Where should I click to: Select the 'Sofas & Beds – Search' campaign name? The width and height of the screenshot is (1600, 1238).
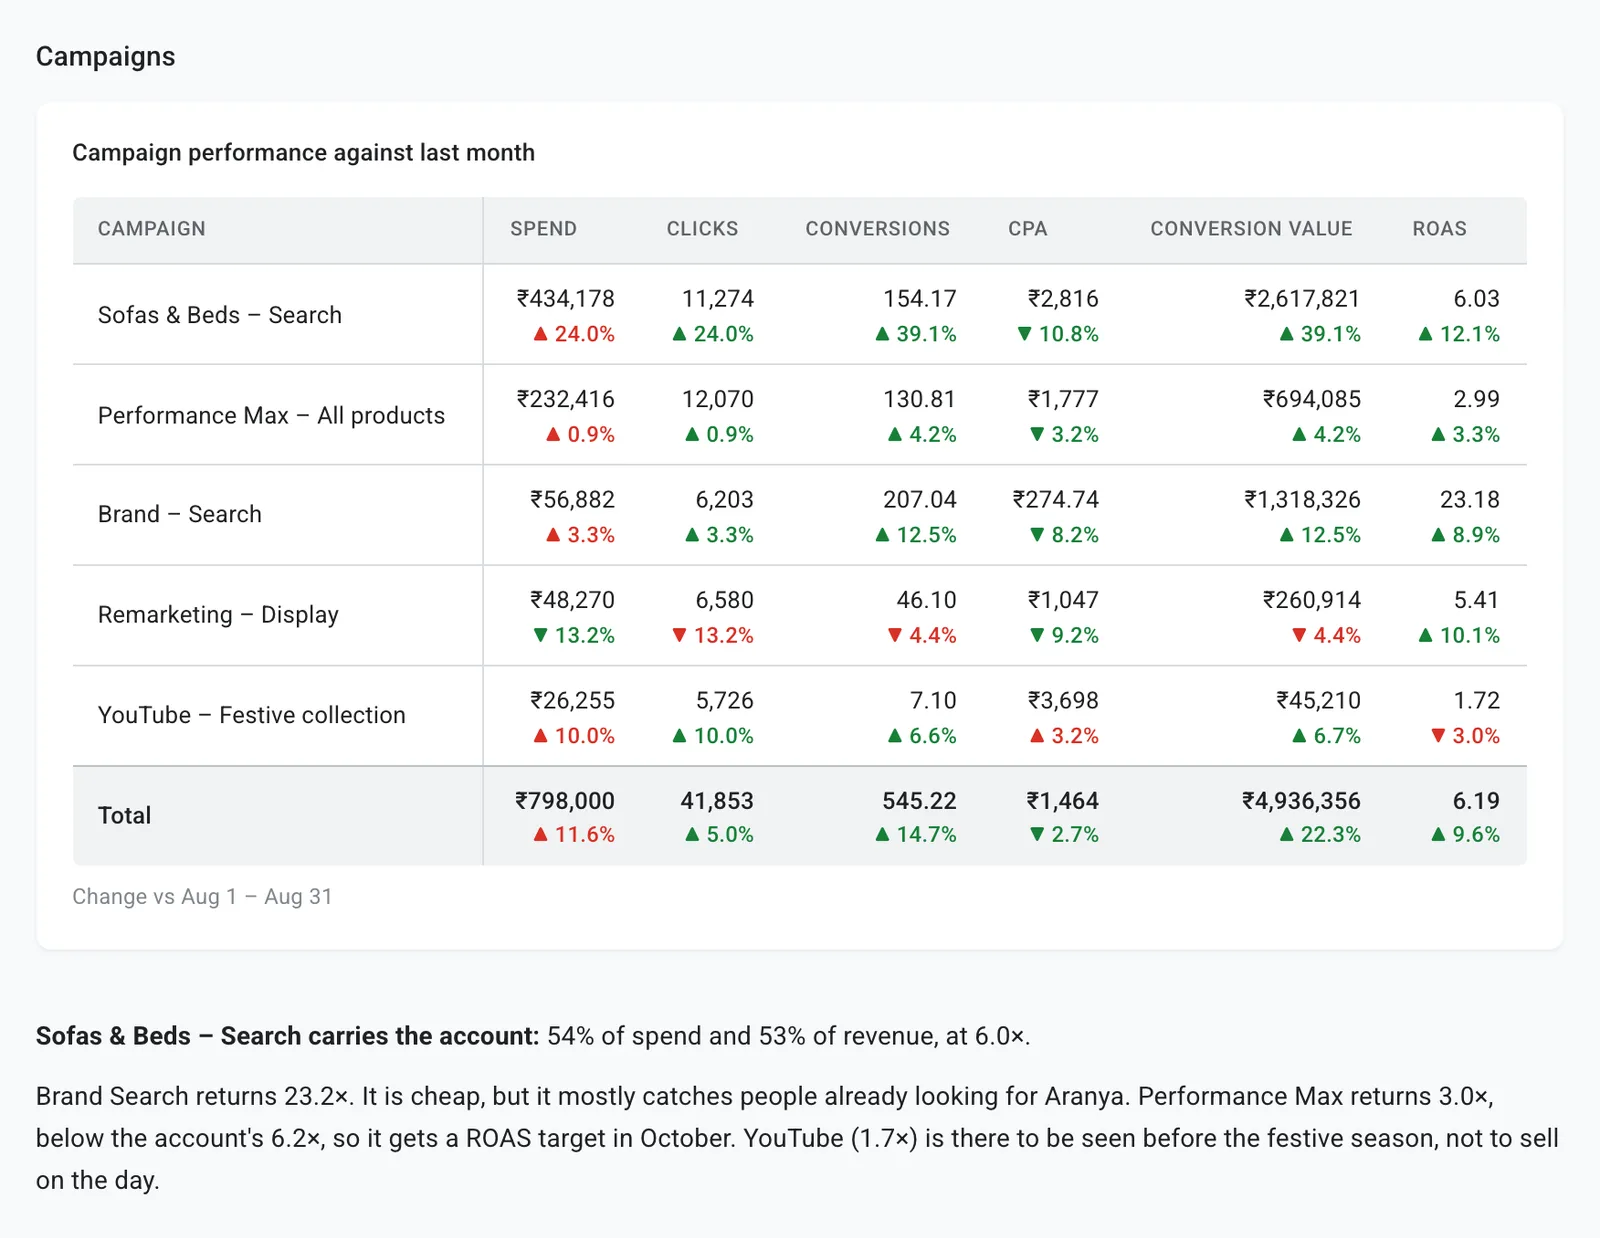(220, 315)
